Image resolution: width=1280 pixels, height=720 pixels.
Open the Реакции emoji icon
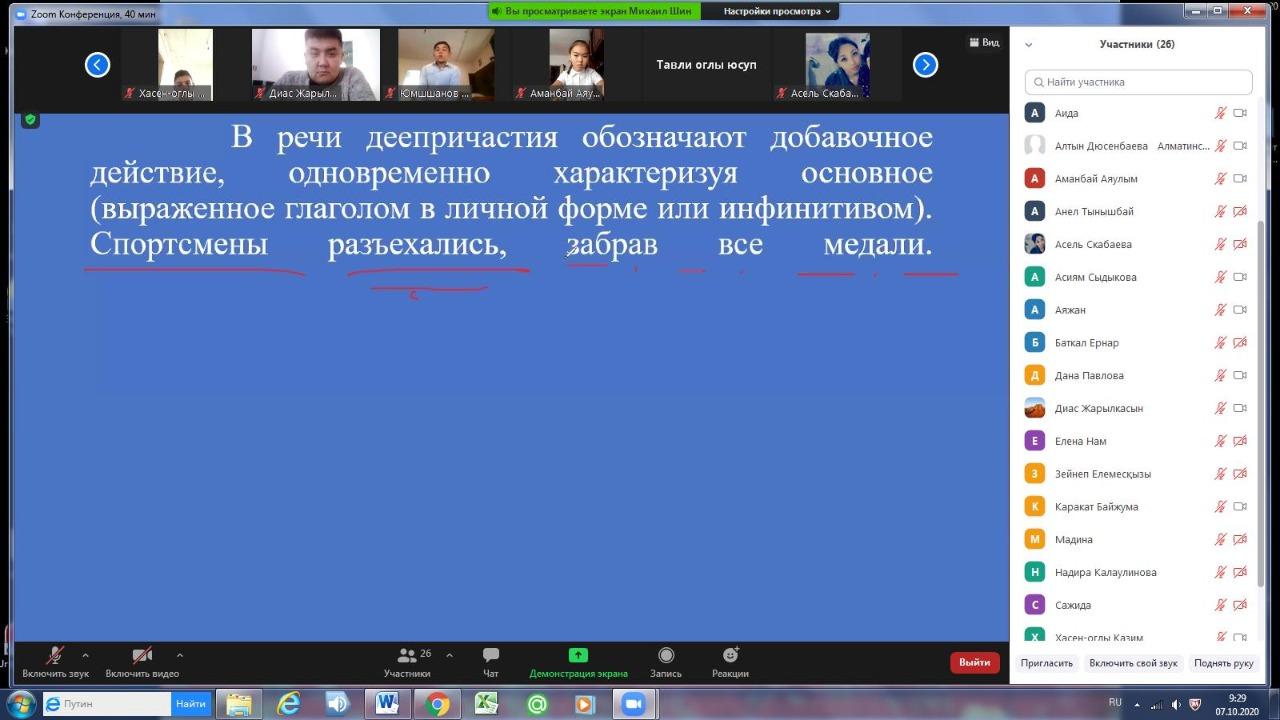[730, 655]
